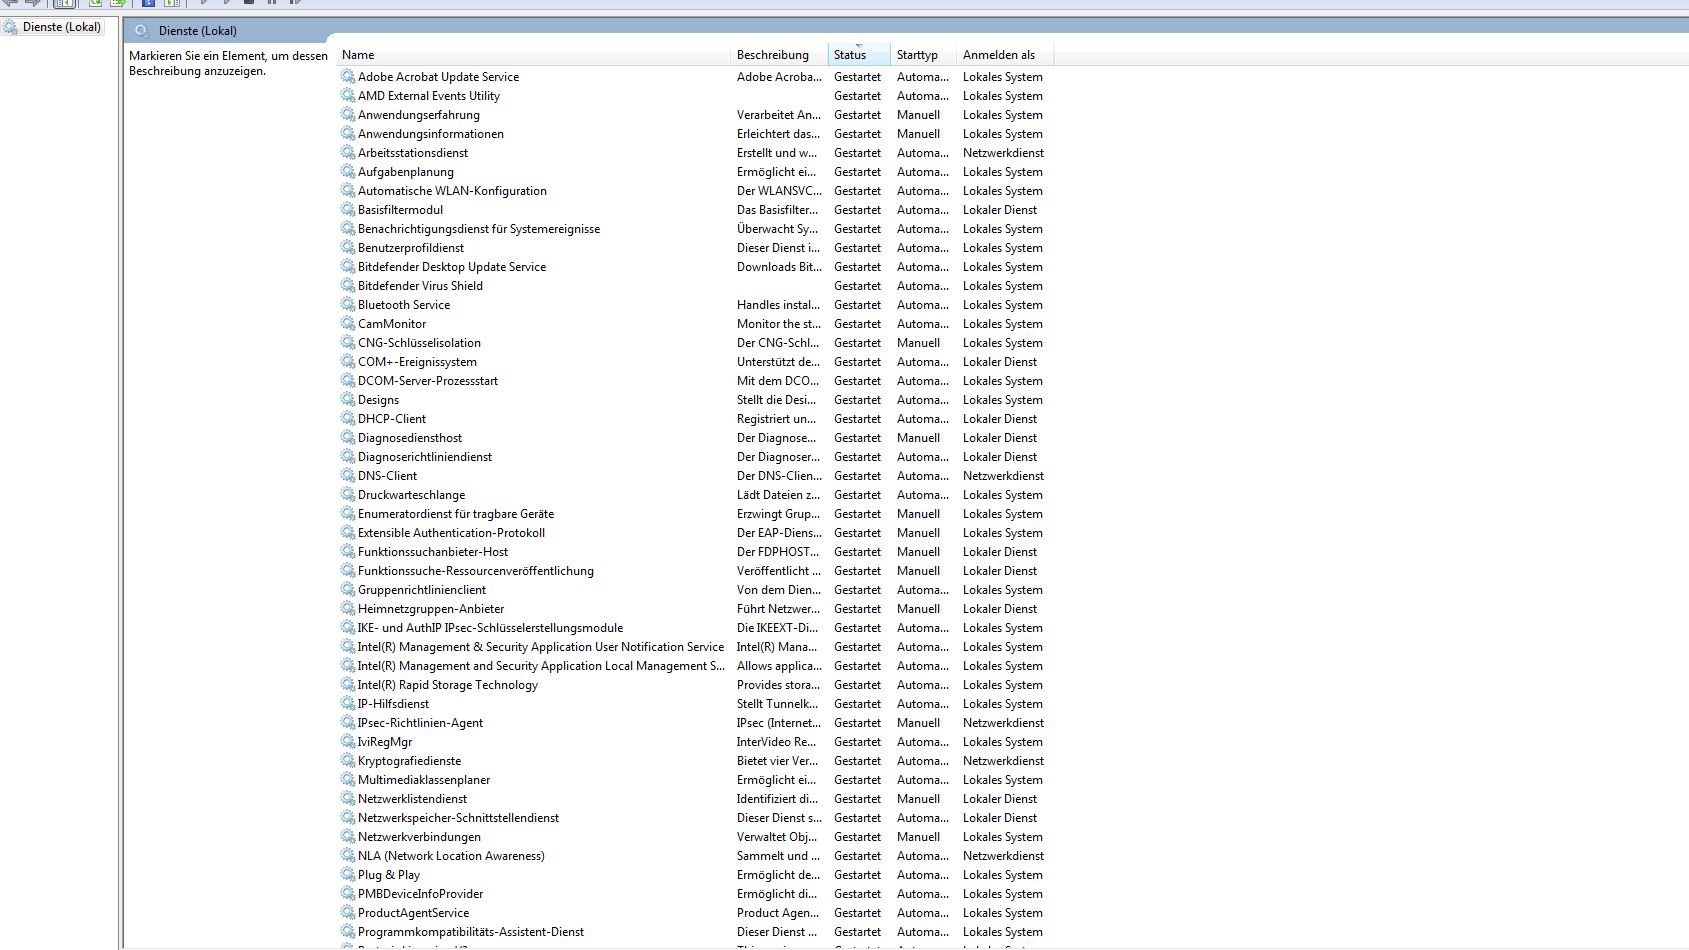Viewport: 1689px width, 950px height.
Task: Select NLA (Network Location Awareness) service
Action: pos(451,856)
